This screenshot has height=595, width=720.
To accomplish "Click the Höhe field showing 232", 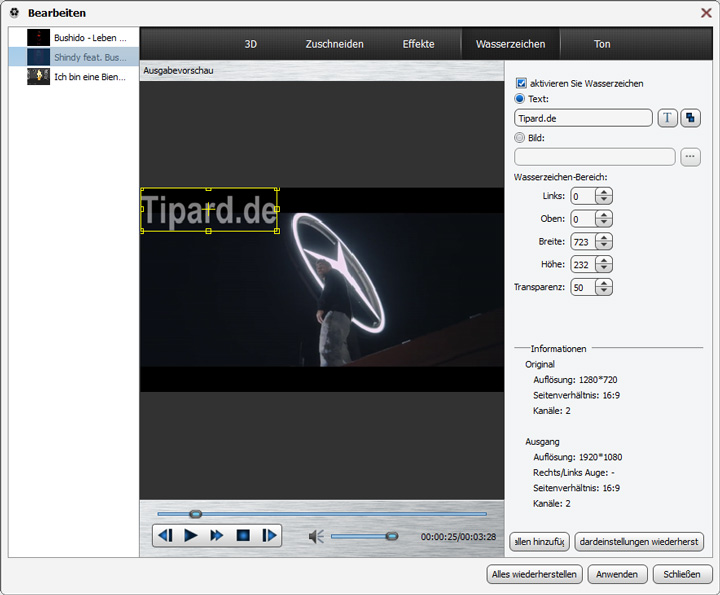I will 583,264.
